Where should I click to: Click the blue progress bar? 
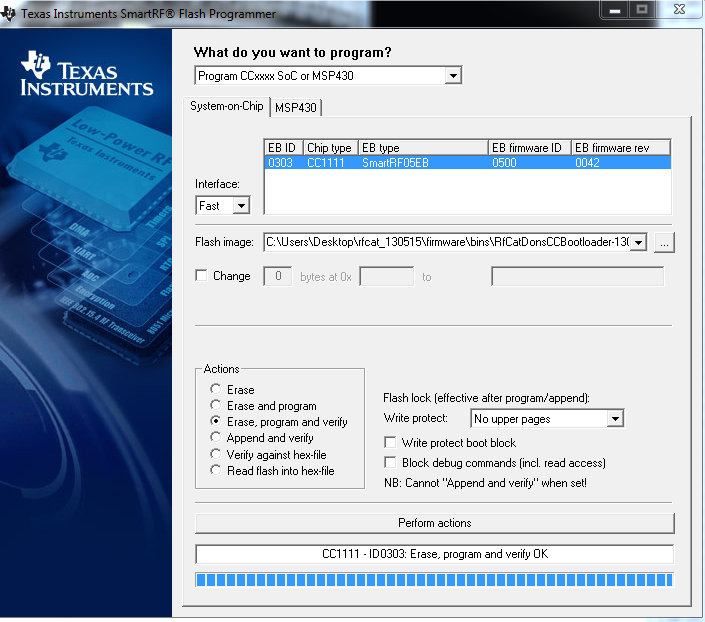pyautogui.click(x=434, y=580)
